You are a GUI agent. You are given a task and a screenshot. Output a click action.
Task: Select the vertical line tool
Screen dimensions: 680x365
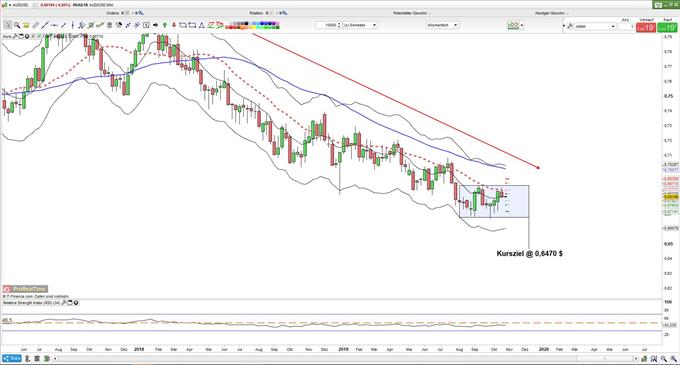pyautogui.click(x=72, y=25)
